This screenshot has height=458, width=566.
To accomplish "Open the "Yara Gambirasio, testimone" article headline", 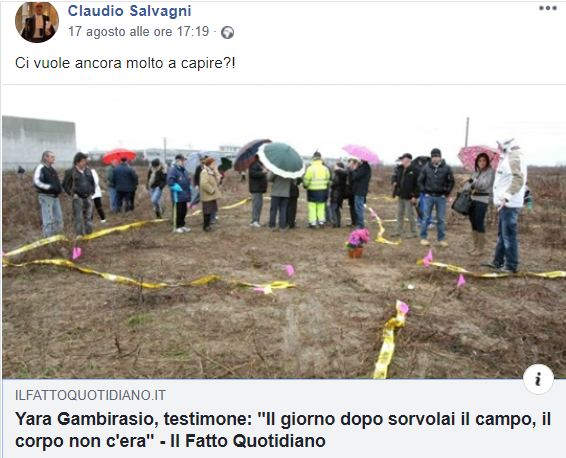I will click(x=283, y=430).
